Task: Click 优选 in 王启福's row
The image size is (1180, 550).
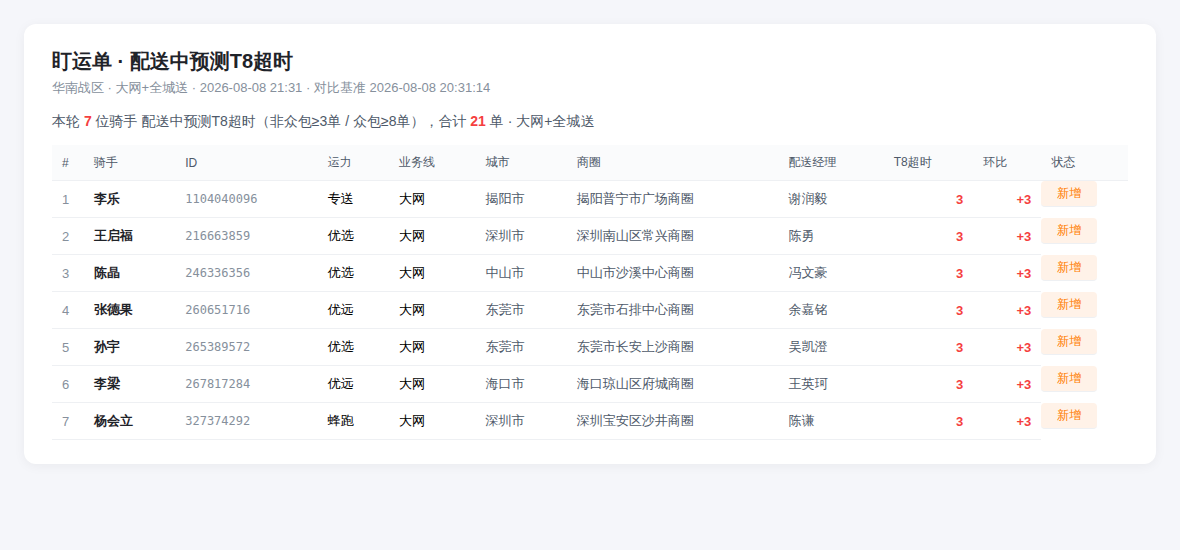Action: (x=340, y=236)
